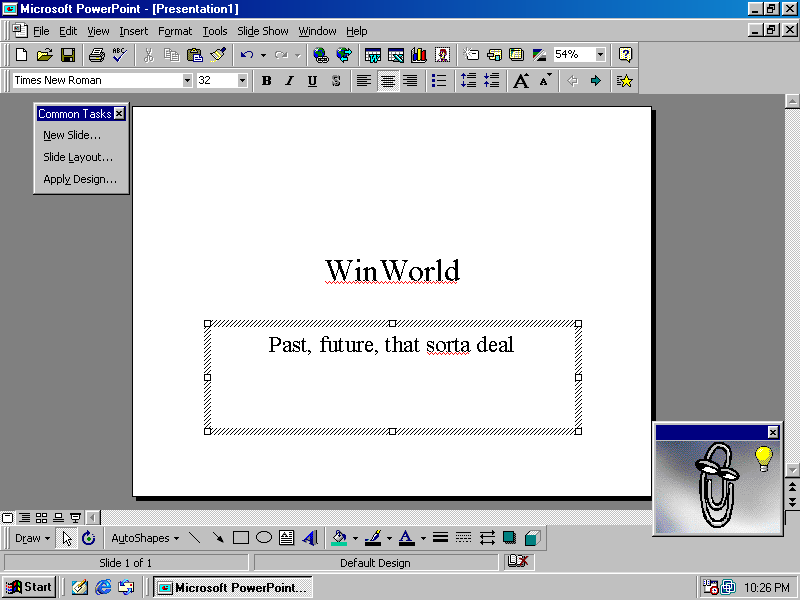Open the undo history dropdown arrow
This screenshot has width=800, height=600.
263,55
